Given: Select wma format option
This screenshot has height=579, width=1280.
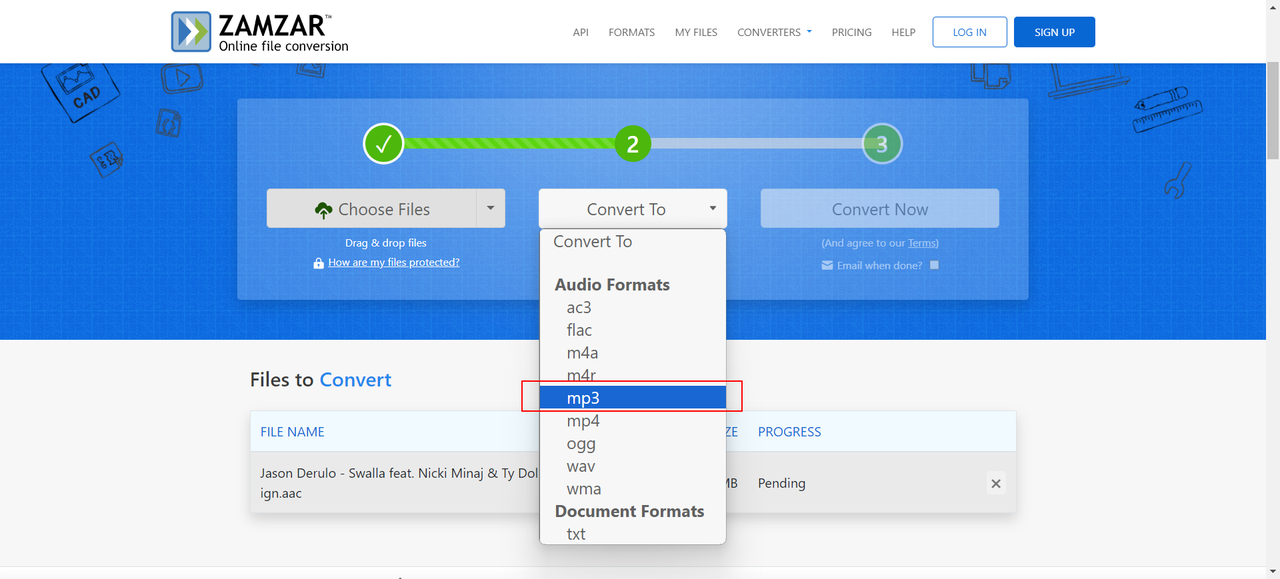Looking at the screenshot, I should [633, 489].
